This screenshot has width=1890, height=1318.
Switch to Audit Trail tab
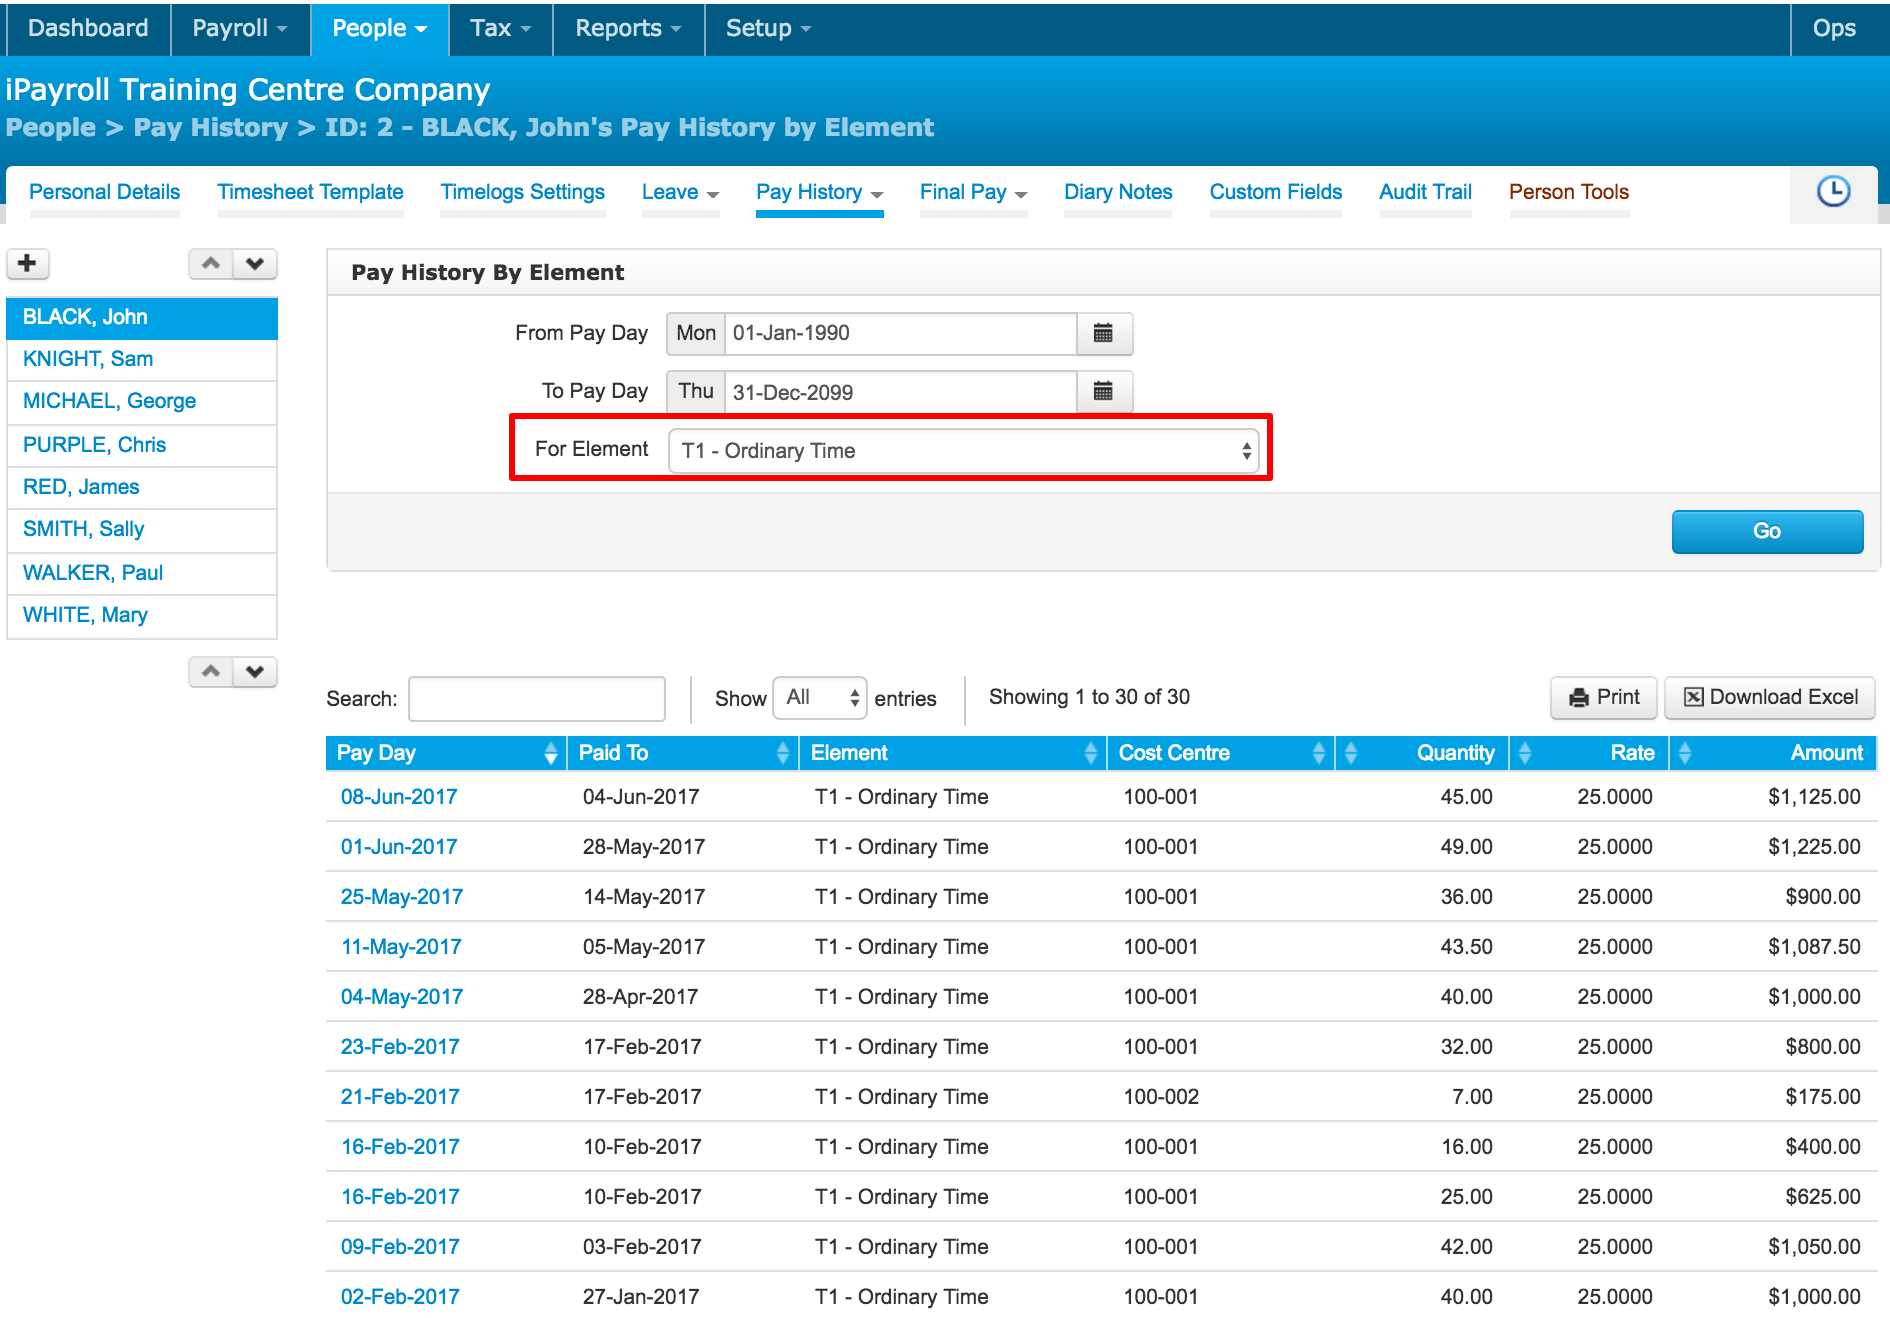tap(1425, 192)
